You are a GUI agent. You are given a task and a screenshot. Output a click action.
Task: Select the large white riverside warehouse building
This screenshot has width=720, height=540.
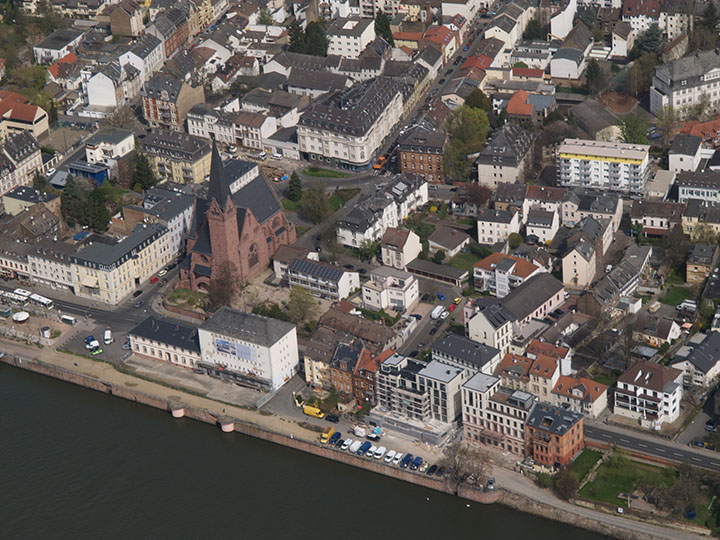point(247,346)
